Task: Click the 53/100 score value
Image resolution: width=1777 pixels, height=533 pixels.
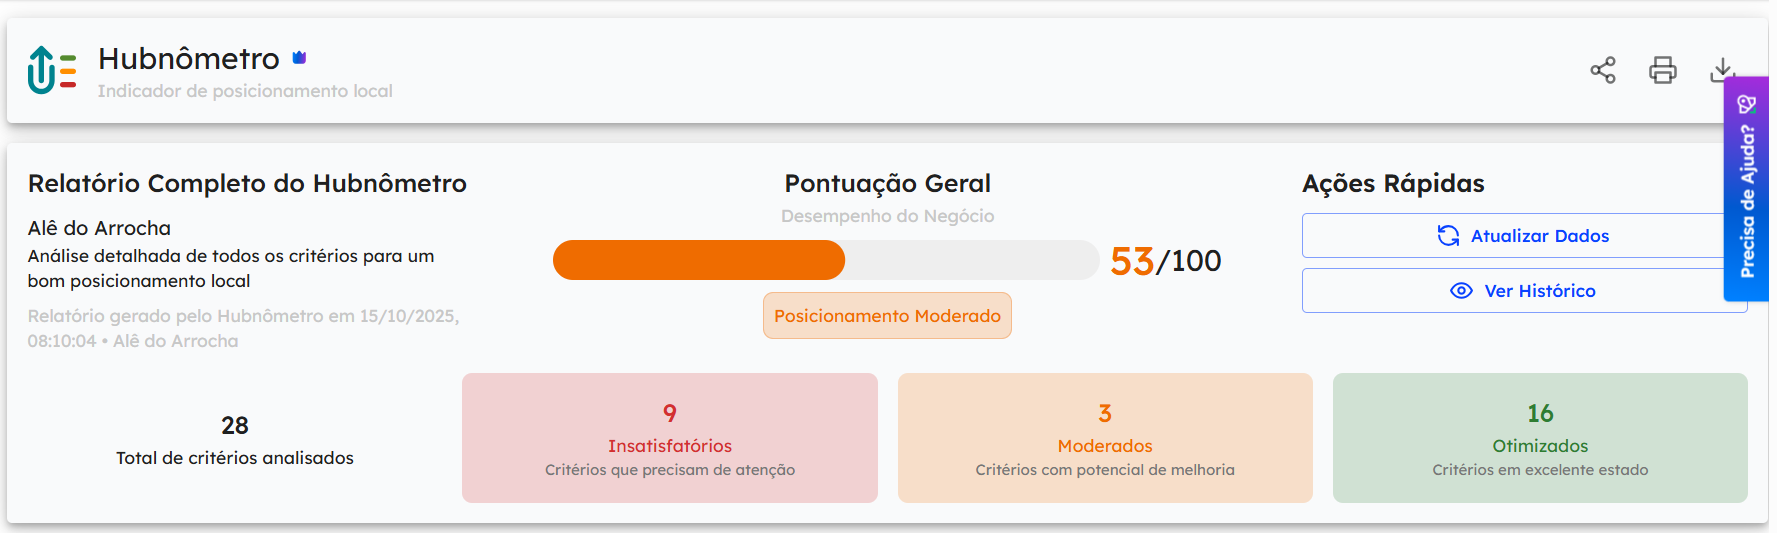Action: click(1165, 261)
